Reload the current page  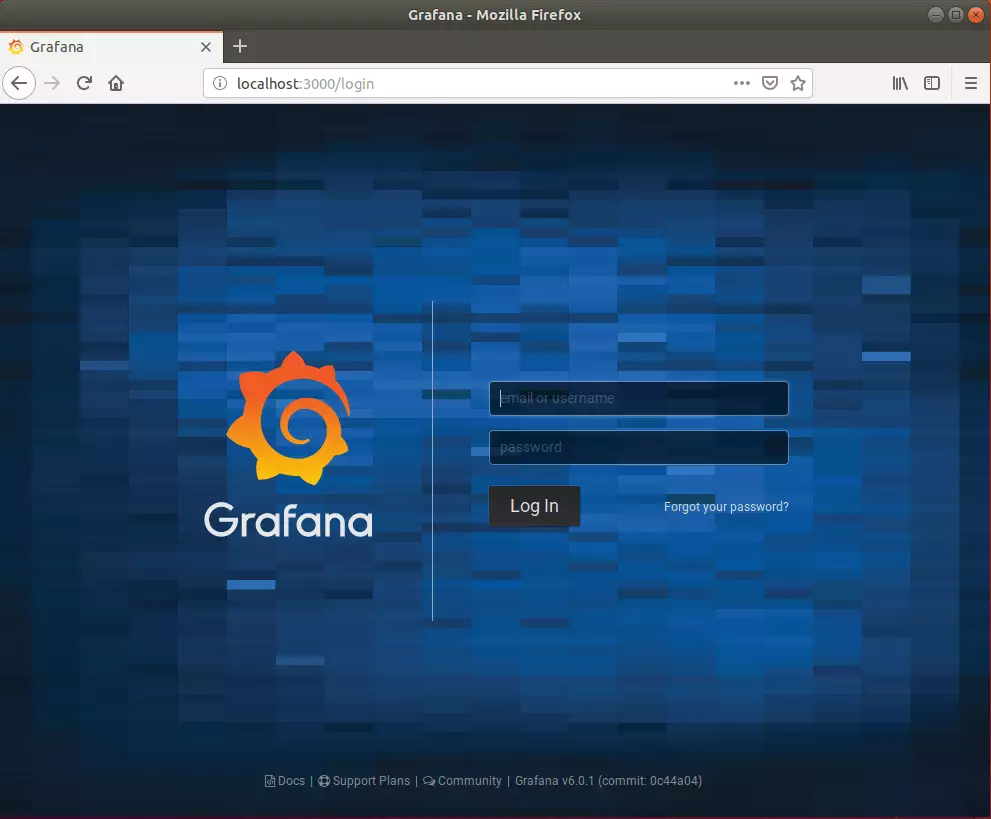pos(84,83)
